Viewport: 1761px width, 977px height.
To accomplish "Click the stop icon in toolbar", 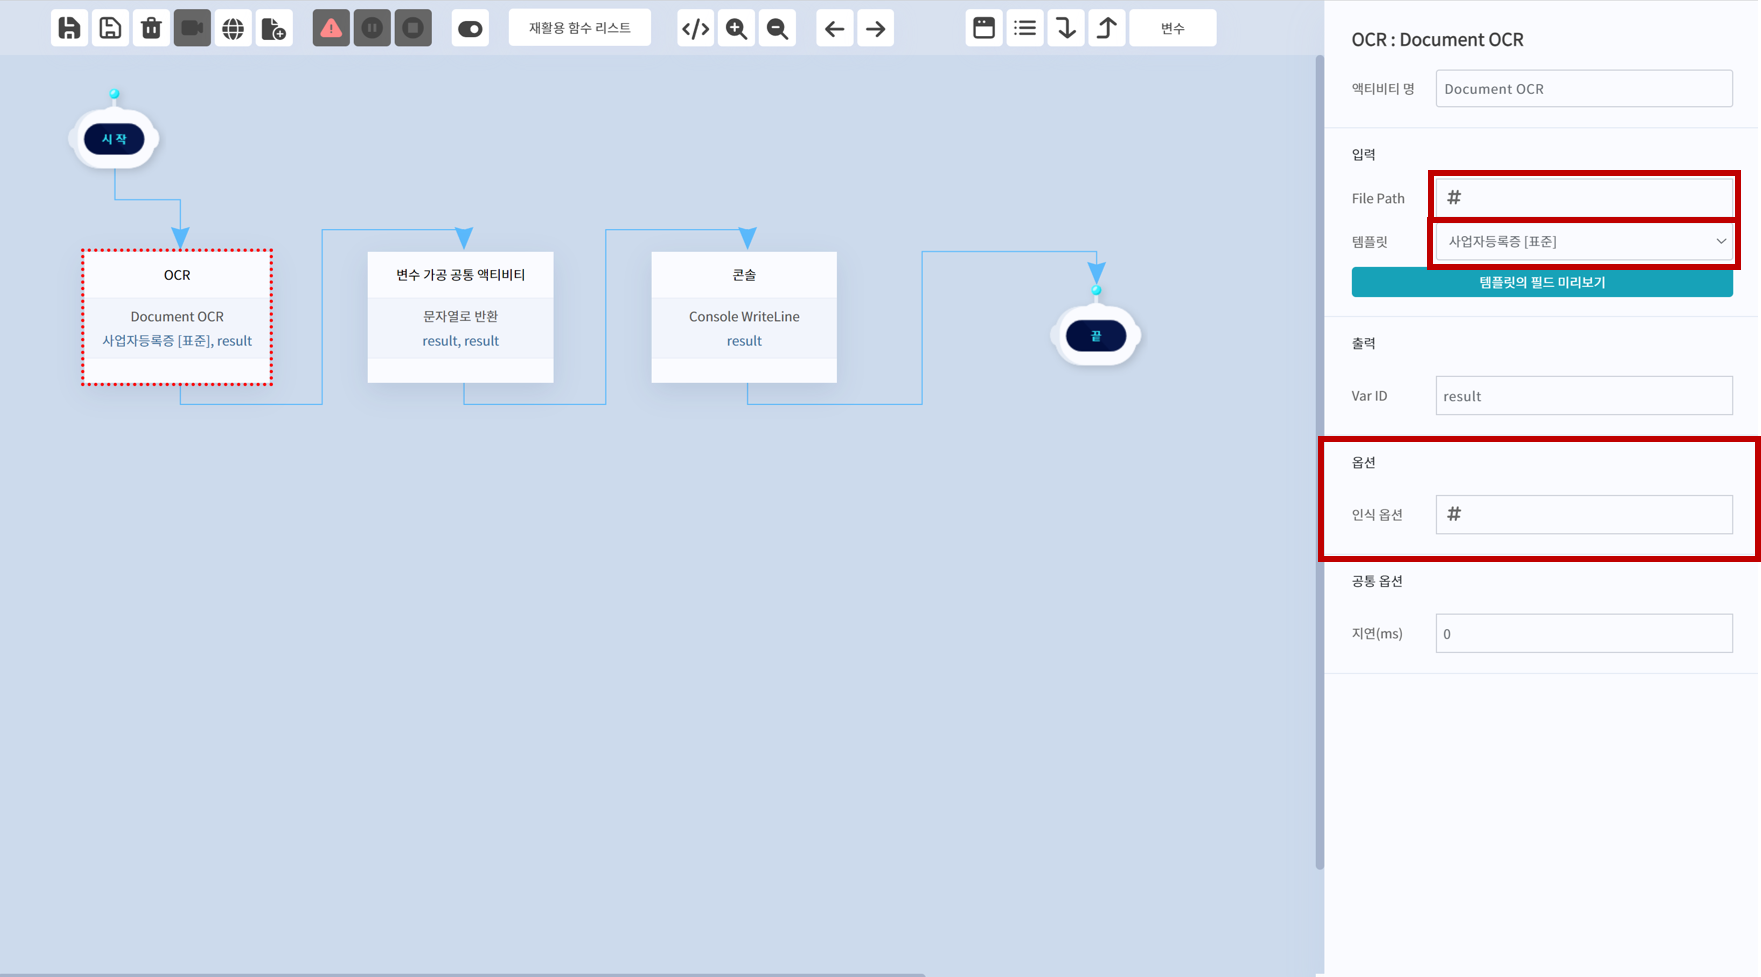I will 413,28.
